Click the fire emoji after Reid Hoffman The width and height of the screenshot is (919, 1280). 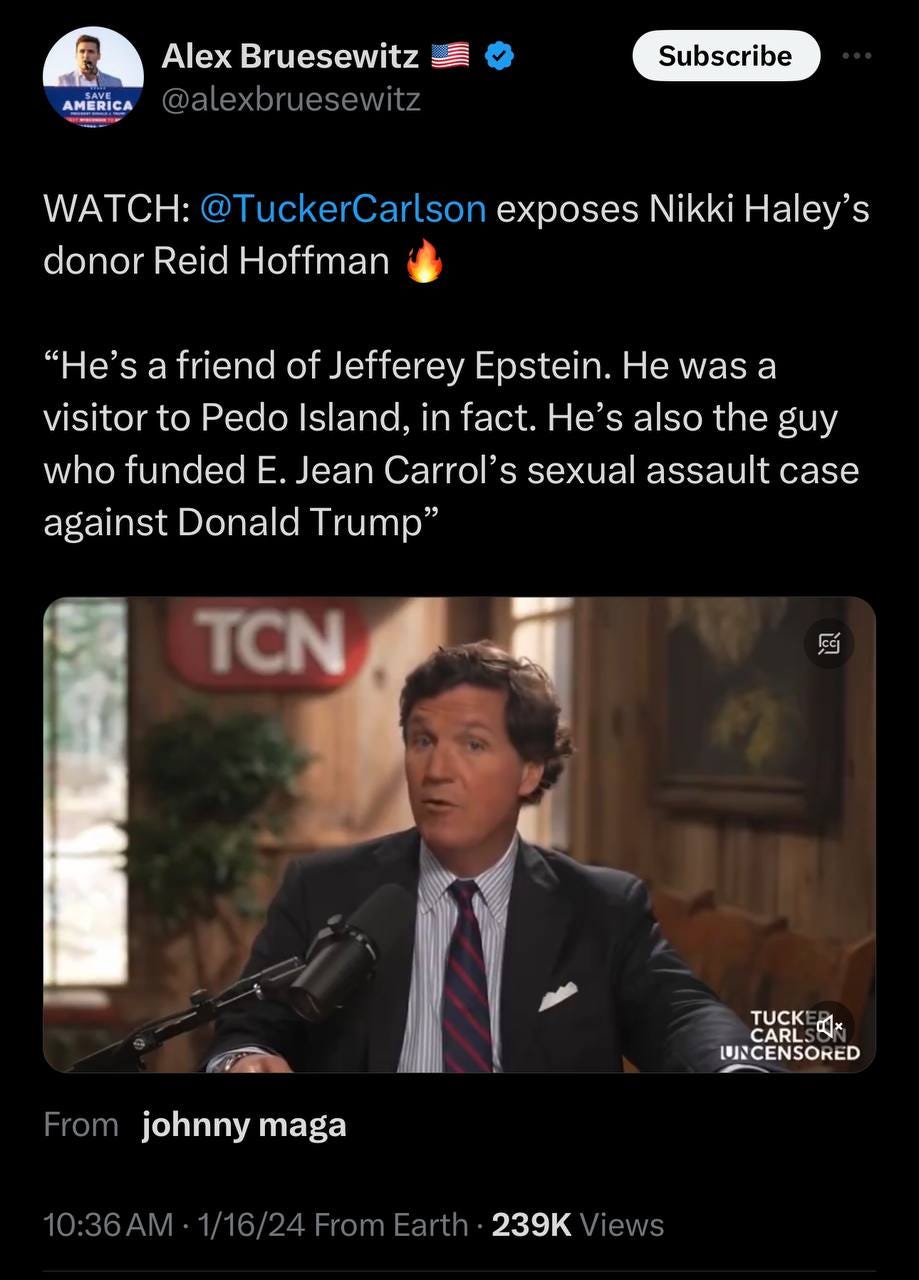pos(424,262)
